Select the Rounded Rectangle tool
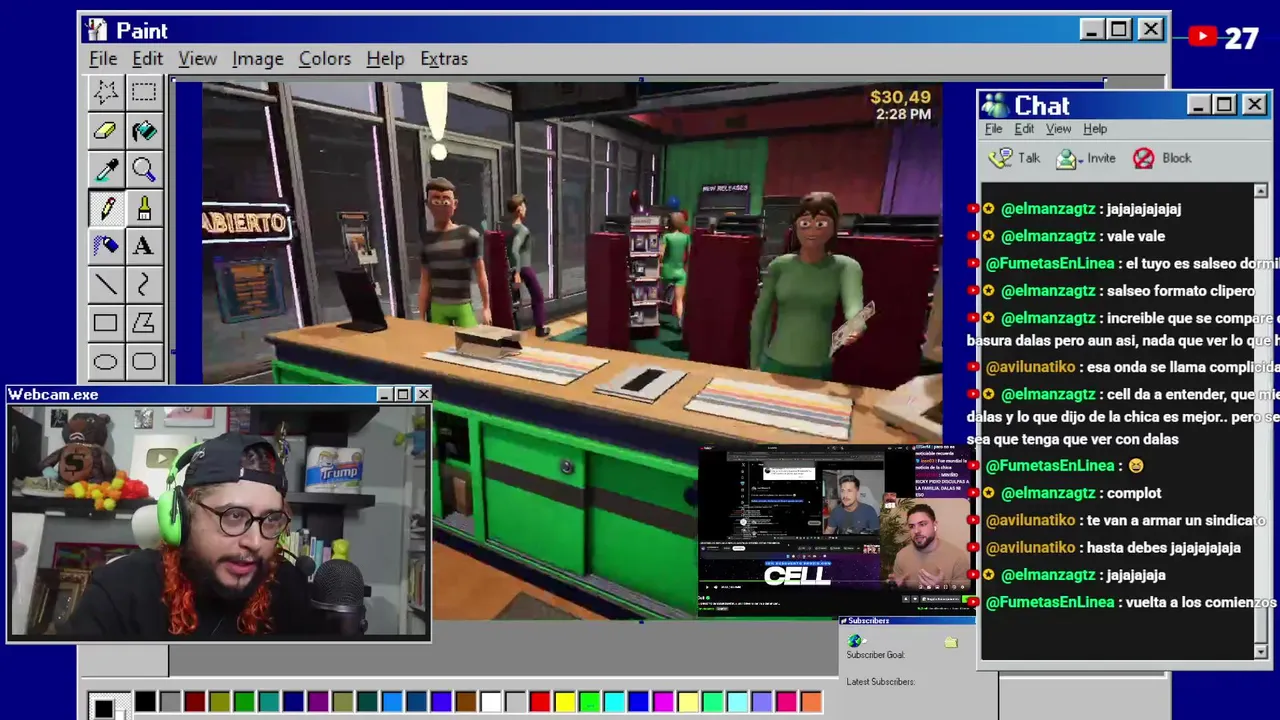Image resolution: width=1280 pixels, height=720 pixels. (144, 361)
